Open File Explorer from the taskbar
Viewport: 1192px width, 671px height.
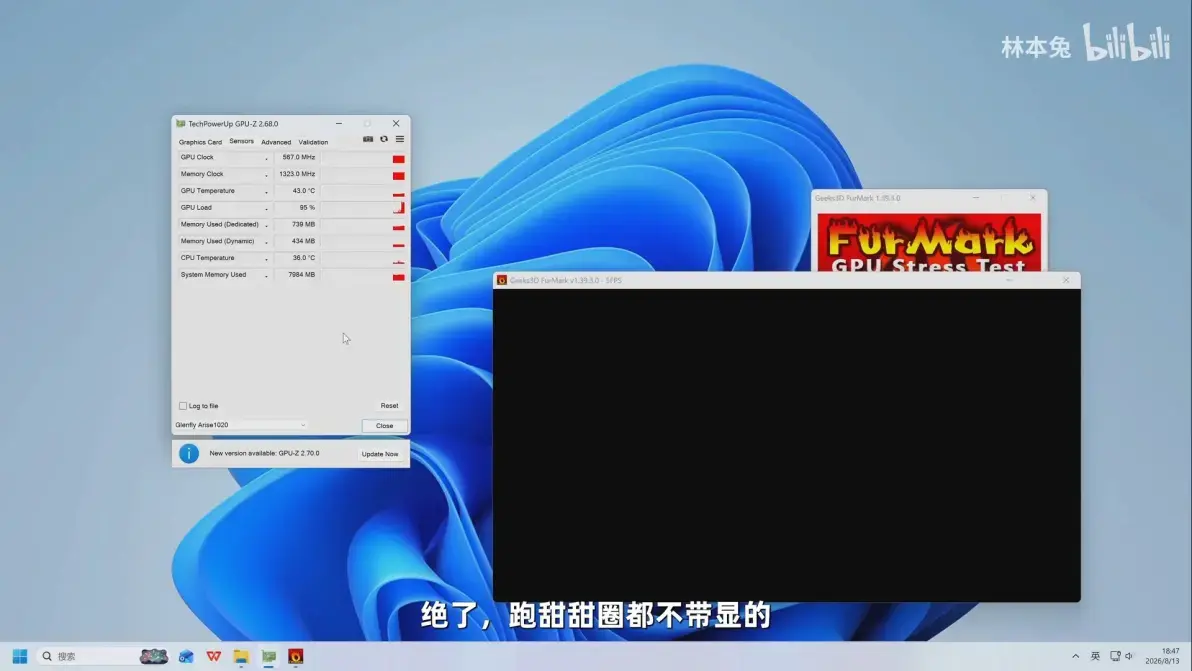(x=241, y=657)
